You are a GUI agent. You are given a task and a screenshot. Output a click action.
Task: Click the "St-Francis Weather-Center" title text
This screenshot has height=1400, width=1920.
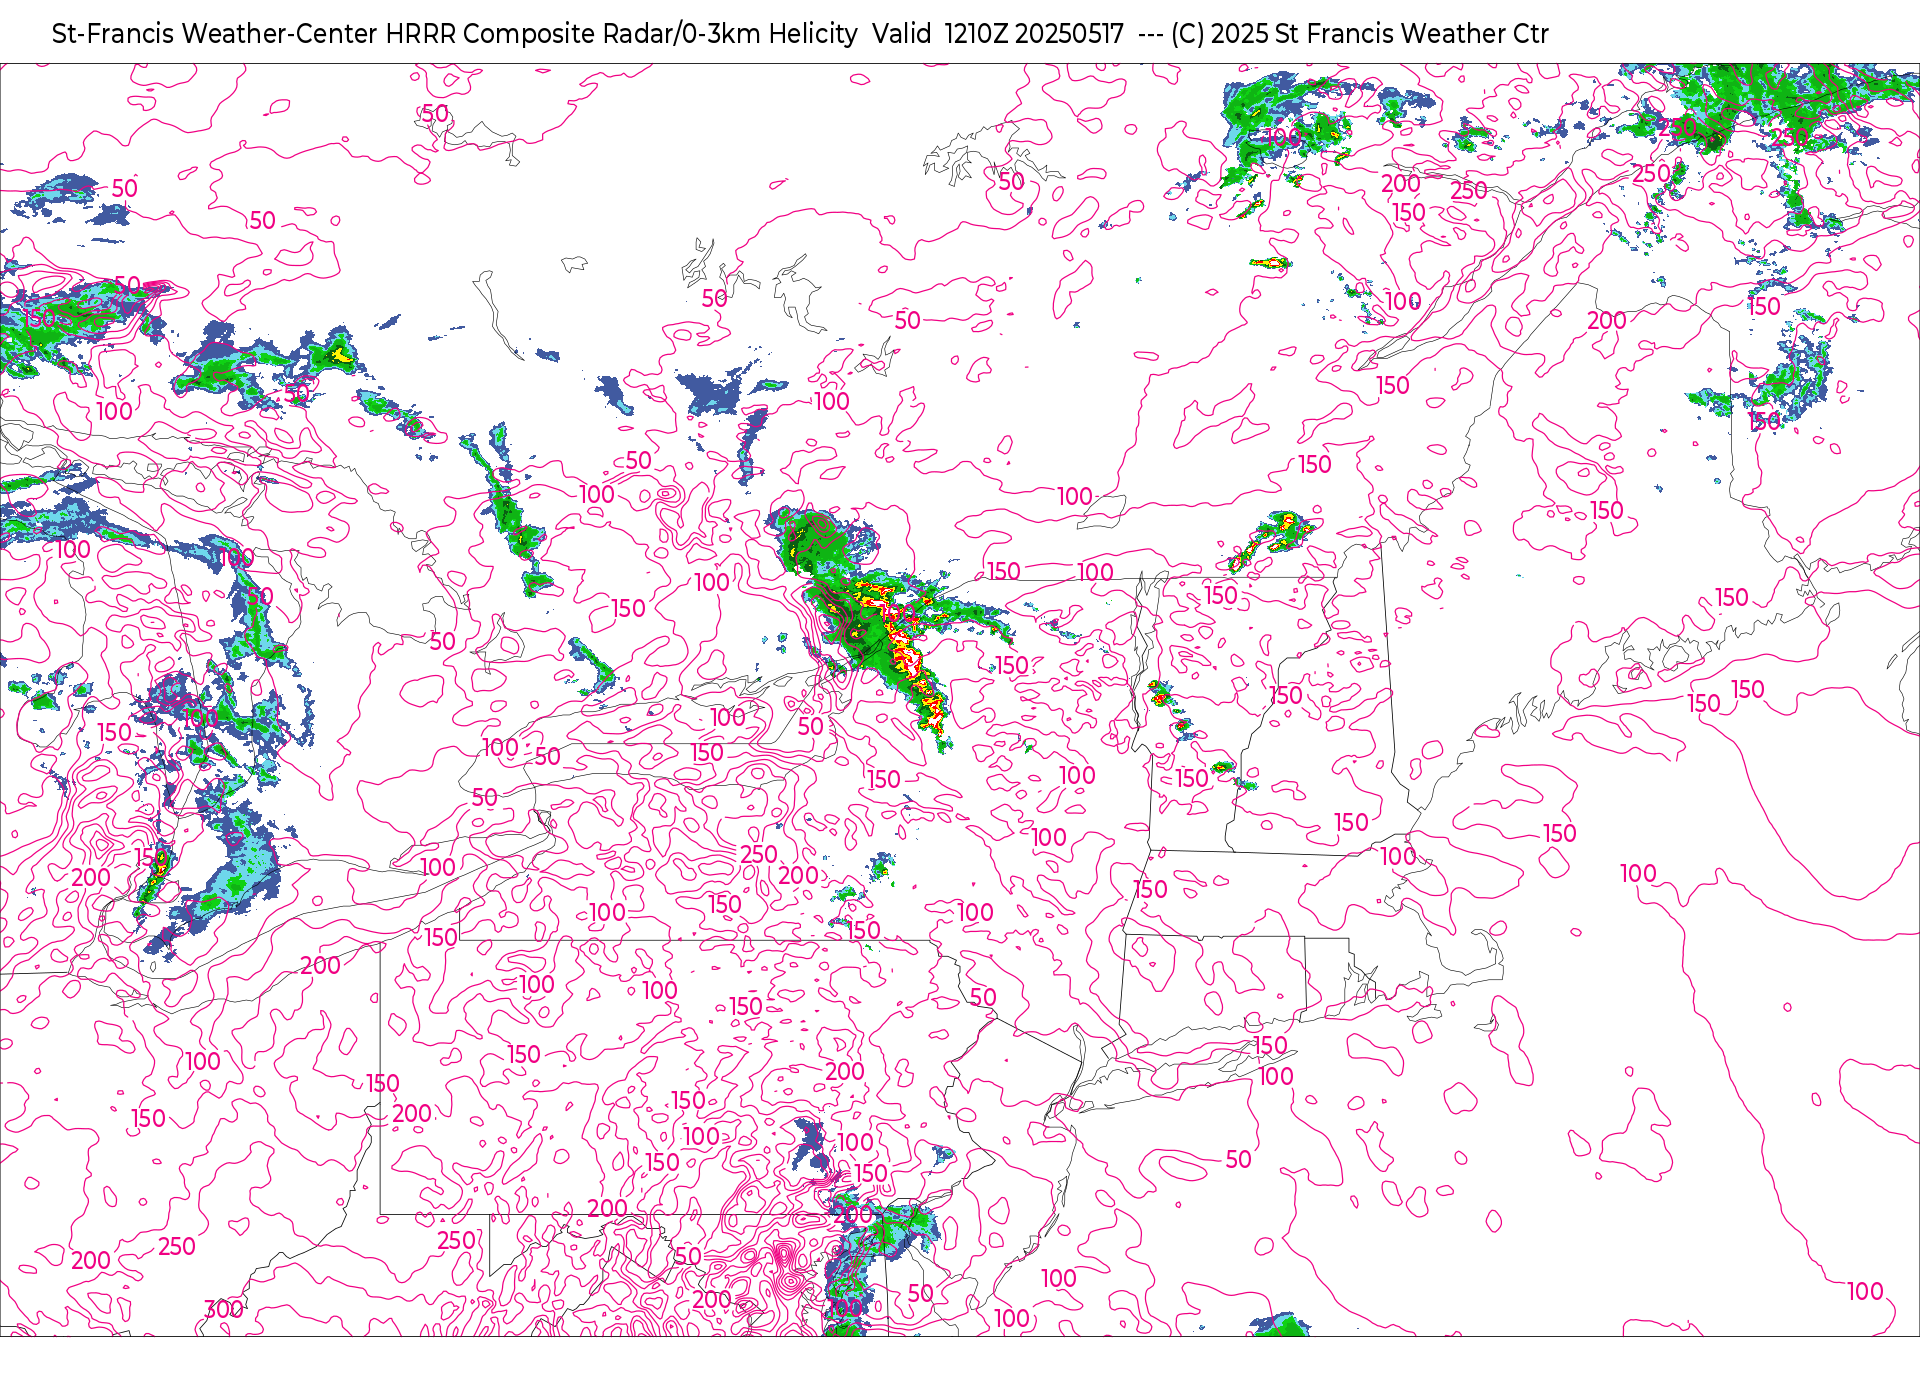pyautogui.click(x=215, y=34)
